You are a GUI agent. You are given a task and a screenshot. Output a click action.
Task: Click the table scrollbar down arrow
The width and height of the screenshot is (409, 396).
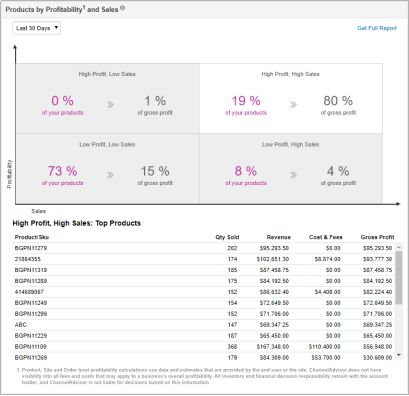(x=399, y=355)
